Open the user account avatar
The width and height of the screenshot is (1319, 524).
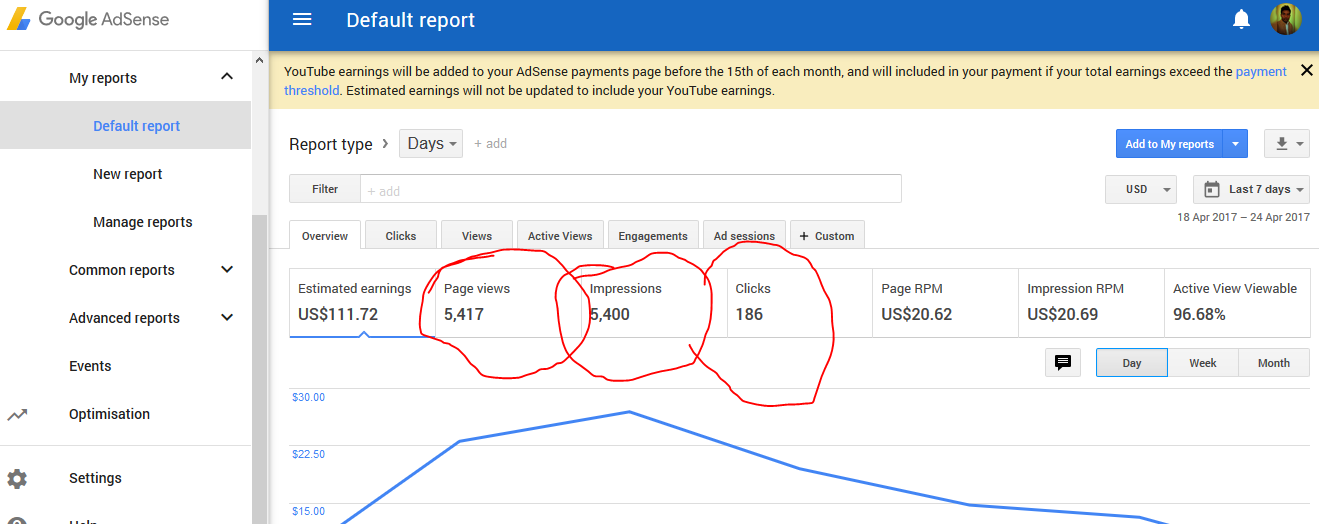pos(1286,19)
